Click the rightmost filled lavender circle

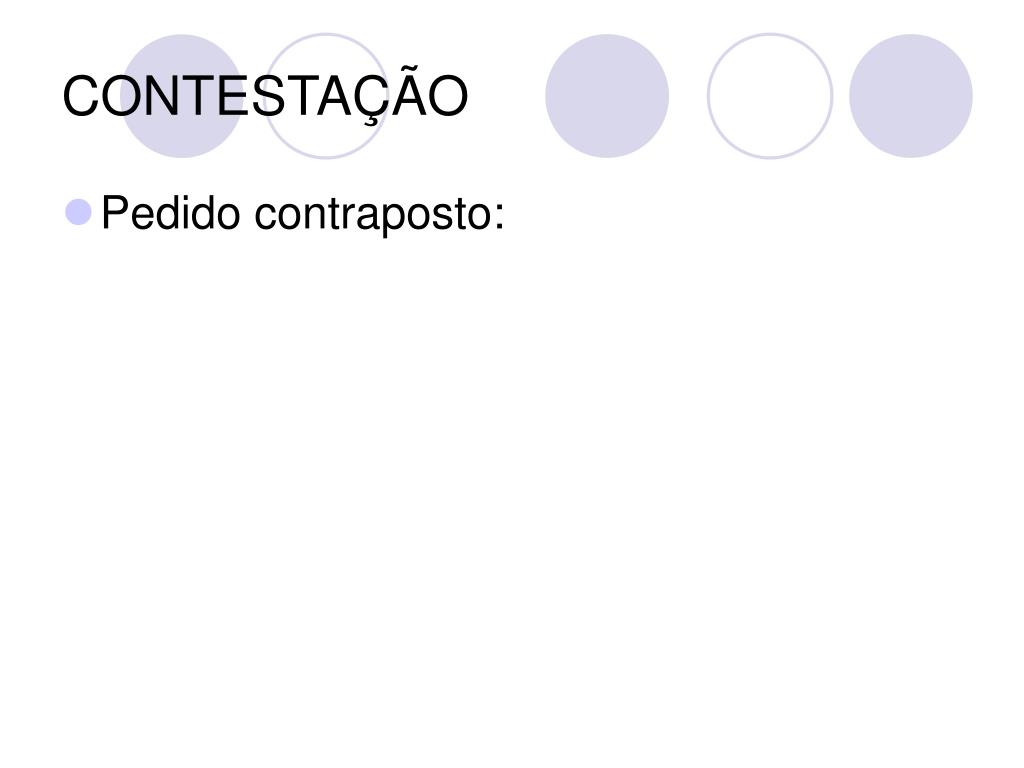911,96
